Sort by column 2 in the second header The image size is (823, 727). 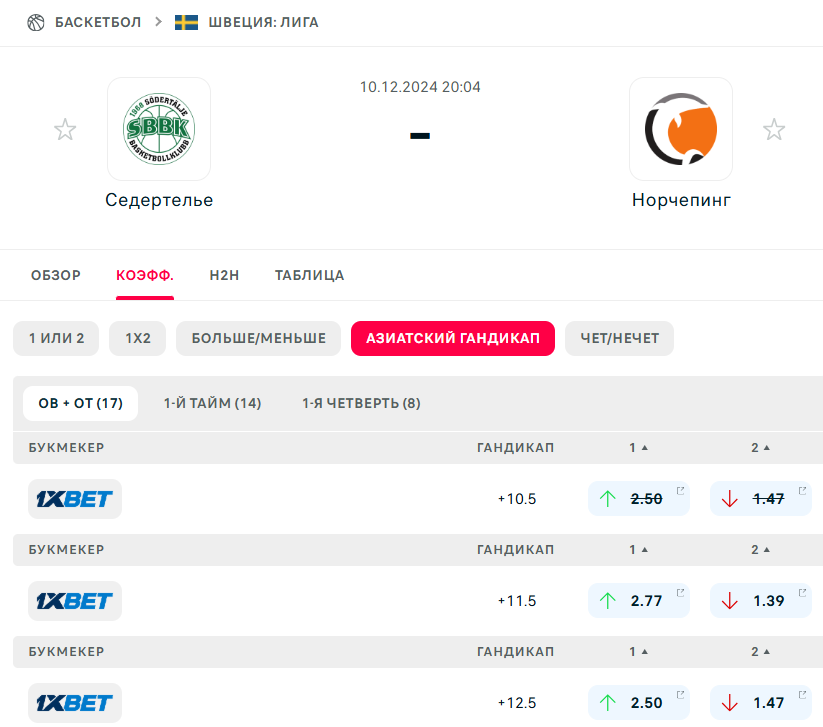tap(760, 550)
